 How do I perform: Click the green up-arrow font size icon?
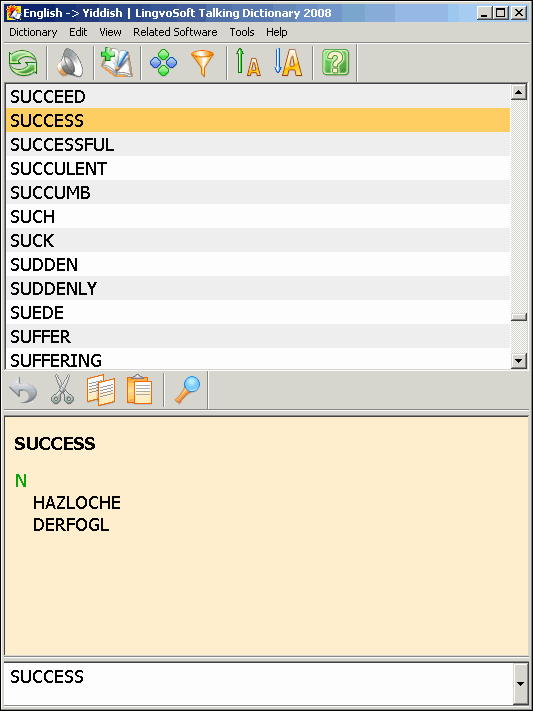coord(248,63)
